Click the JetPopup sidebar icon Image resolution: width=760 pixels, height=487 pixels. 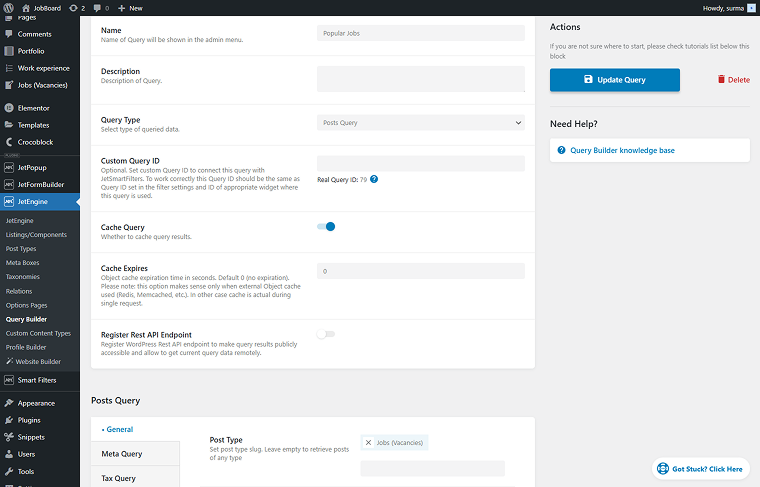(x=9, y=168)
